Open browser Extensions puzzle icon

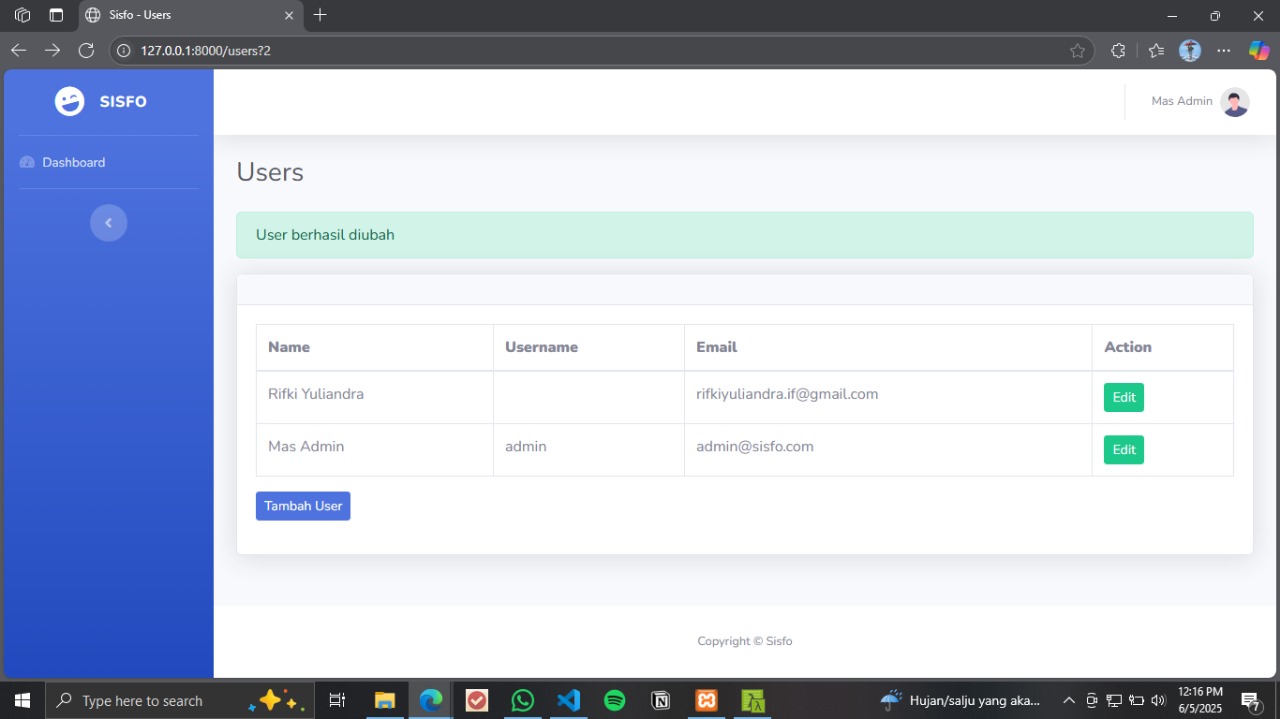click(x=1118, y=51)
